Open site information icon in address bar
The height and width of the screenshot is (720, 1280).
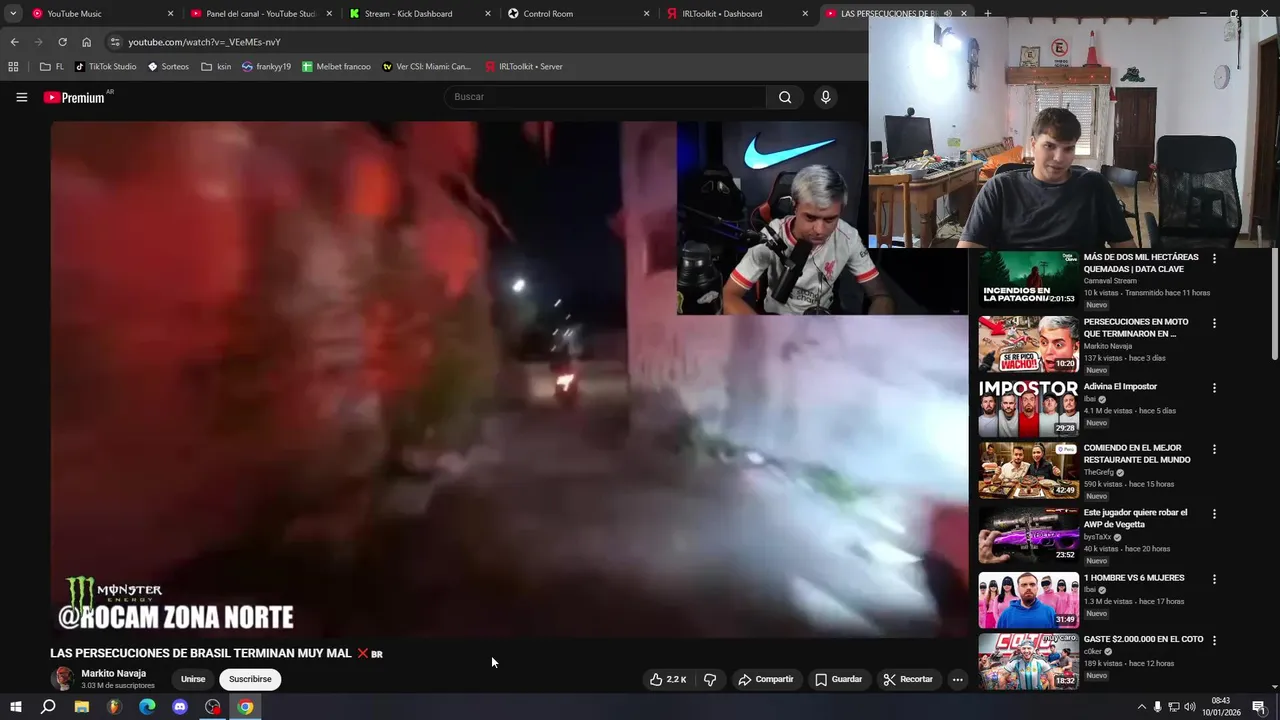point(115,42)
